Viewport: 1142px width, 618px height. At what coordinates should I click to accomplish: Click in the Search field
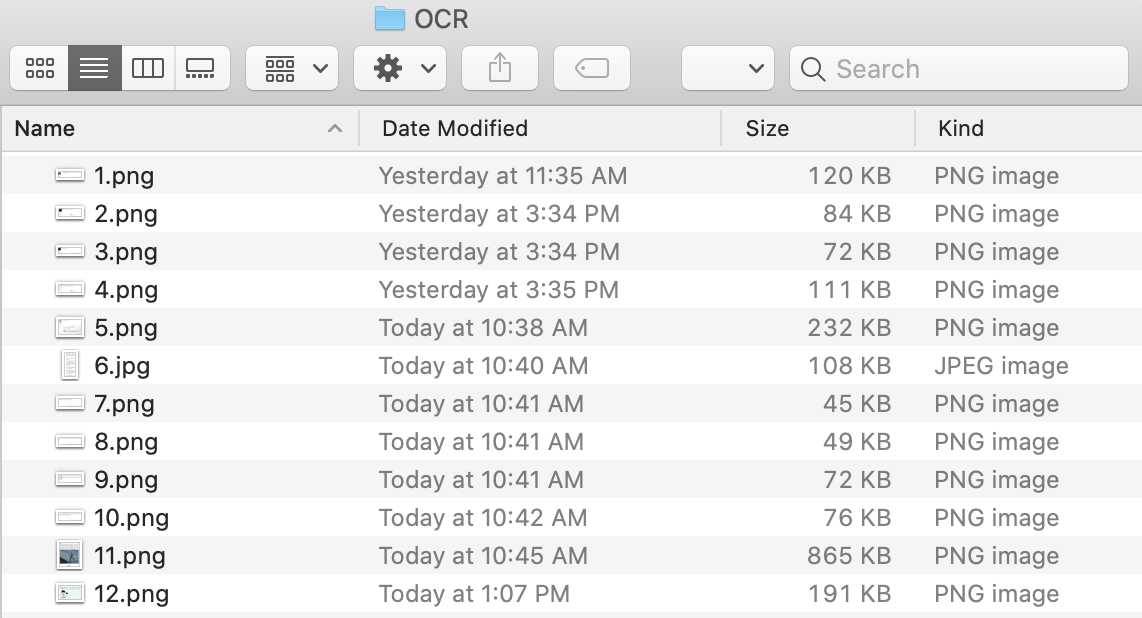tap(960, 69)
